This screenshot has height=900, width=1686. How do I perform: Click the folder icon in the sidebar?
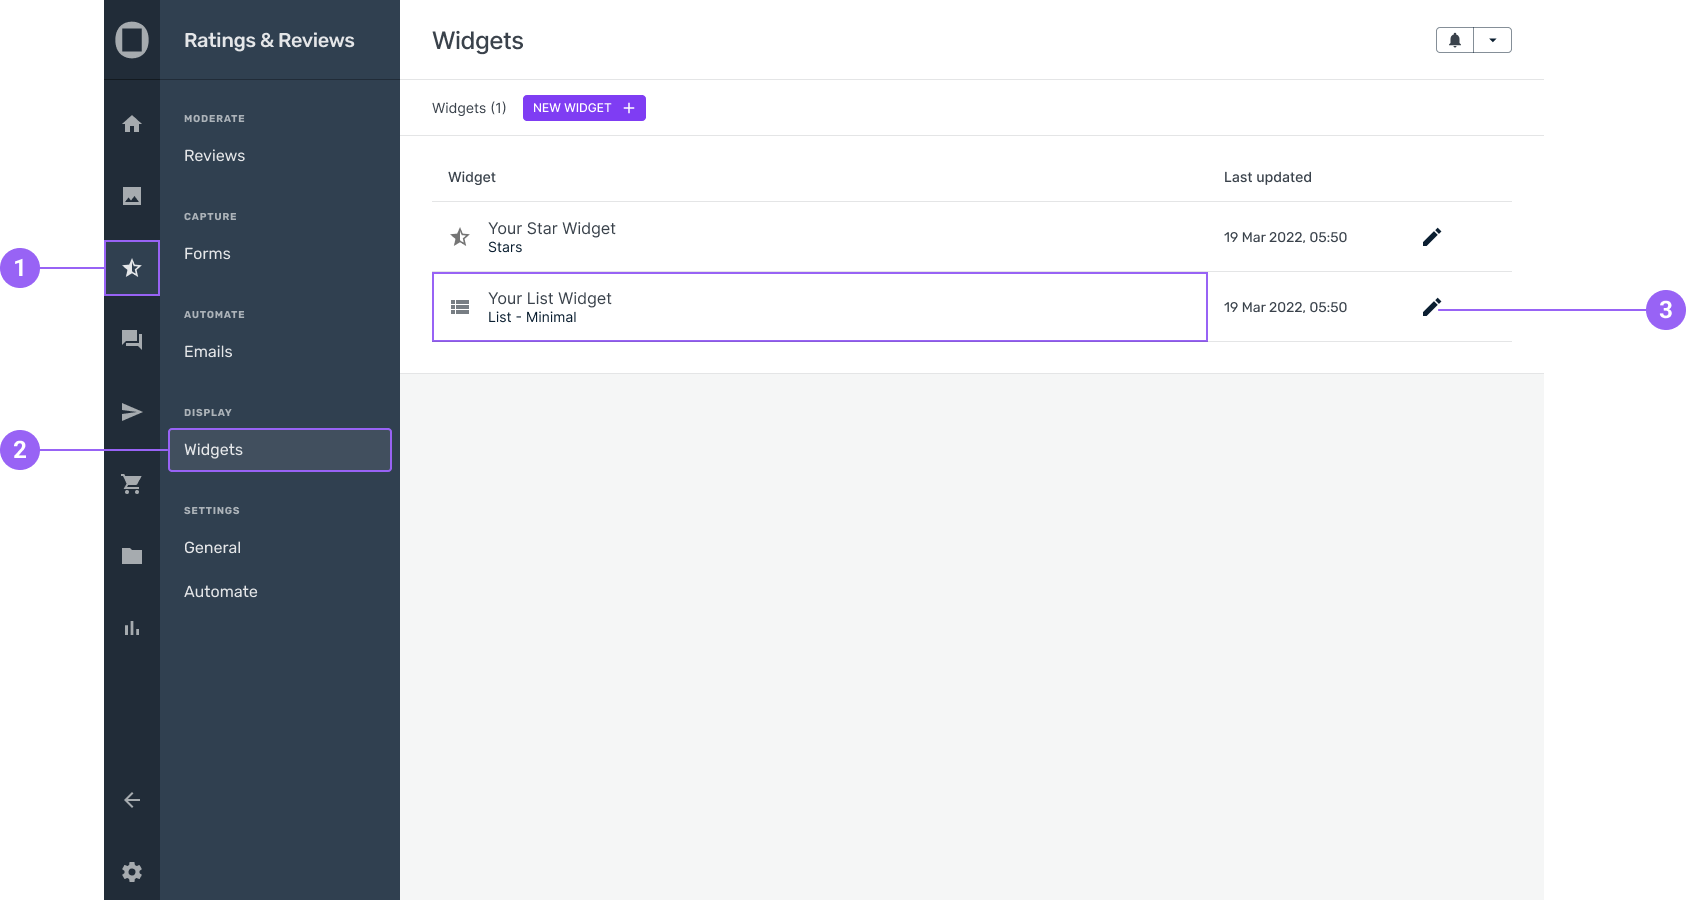click(132, 556)
